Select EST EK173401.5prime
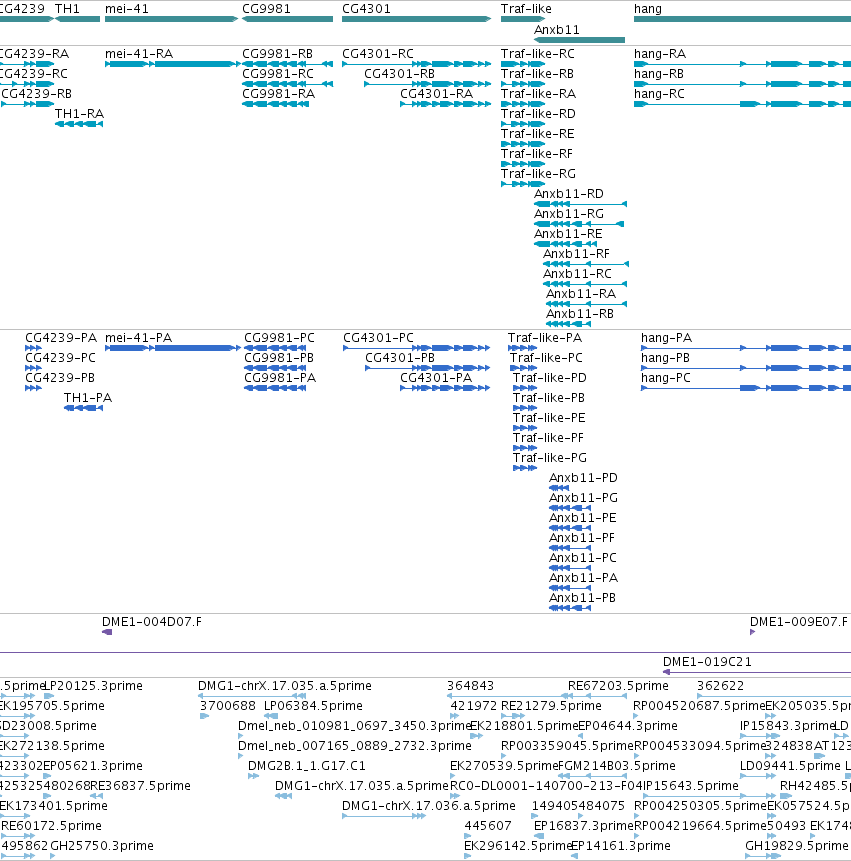 (x=53, y=806)
